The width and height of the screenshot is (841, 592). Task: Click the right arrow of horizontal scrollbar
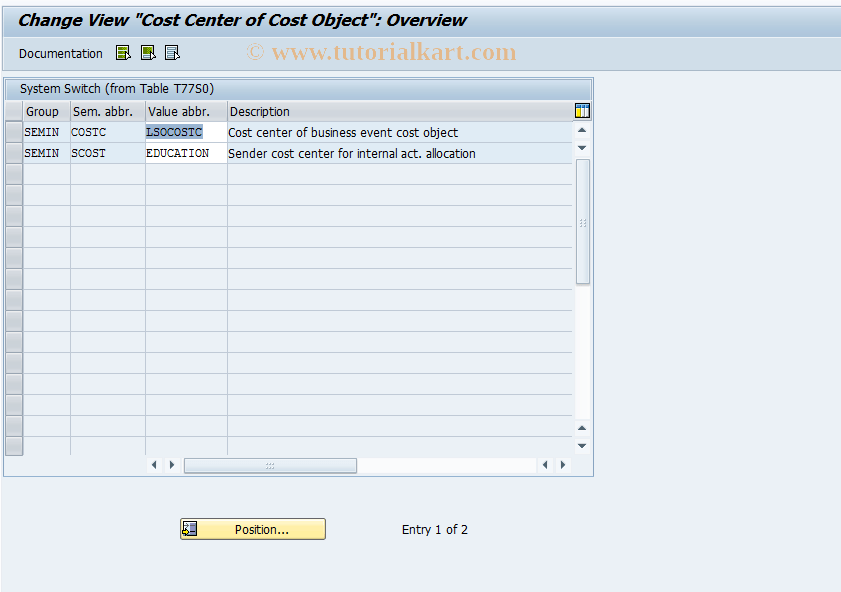170,465
